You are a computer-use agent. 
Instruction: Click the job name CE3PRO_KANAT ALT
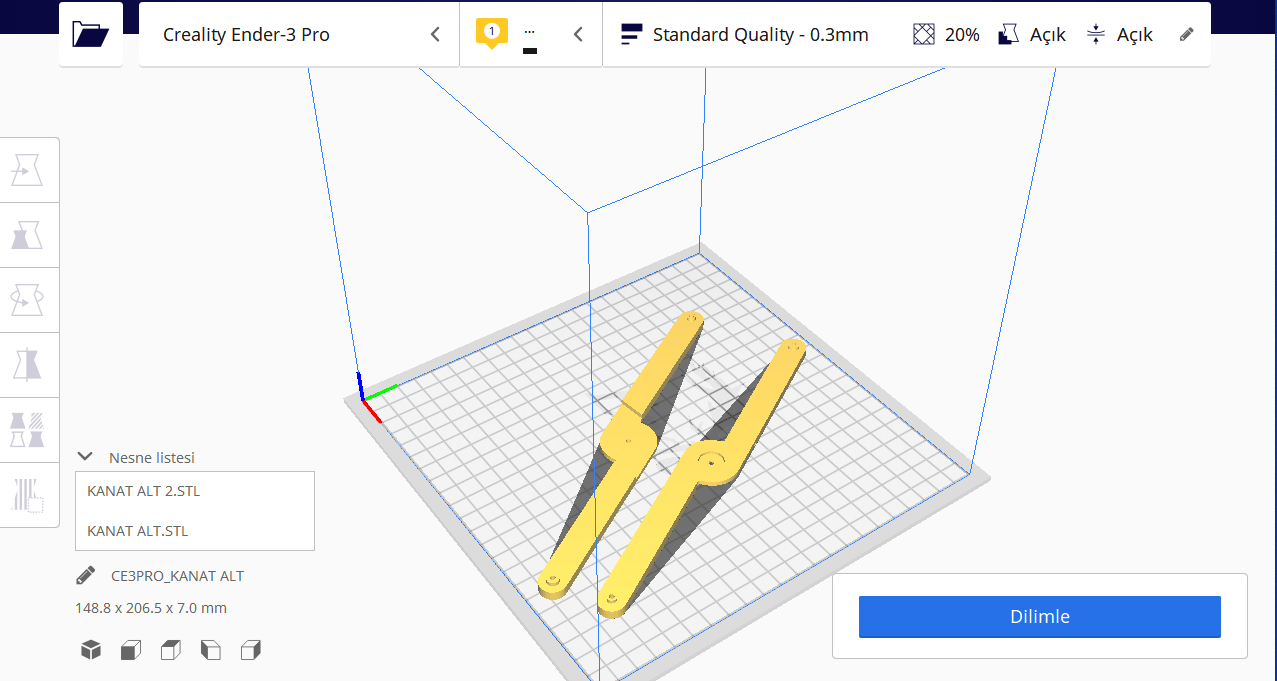point(178,576)
